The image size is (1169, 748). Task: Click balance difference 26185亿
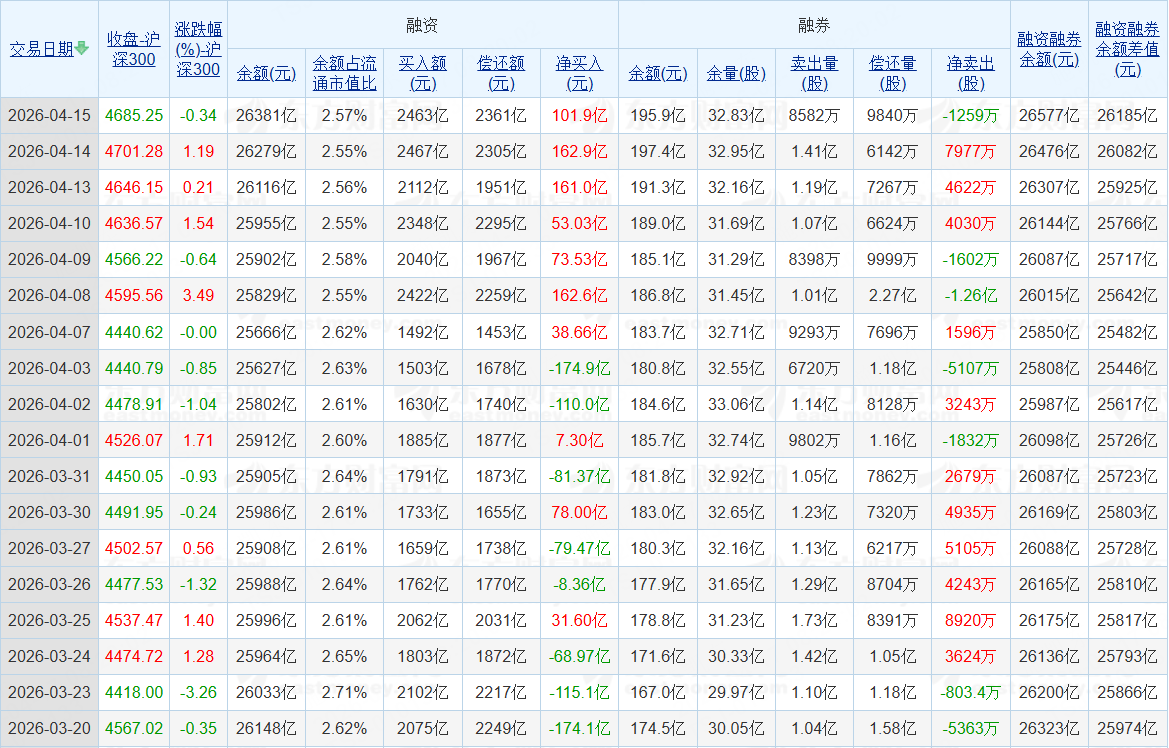tap(1127, 116)
